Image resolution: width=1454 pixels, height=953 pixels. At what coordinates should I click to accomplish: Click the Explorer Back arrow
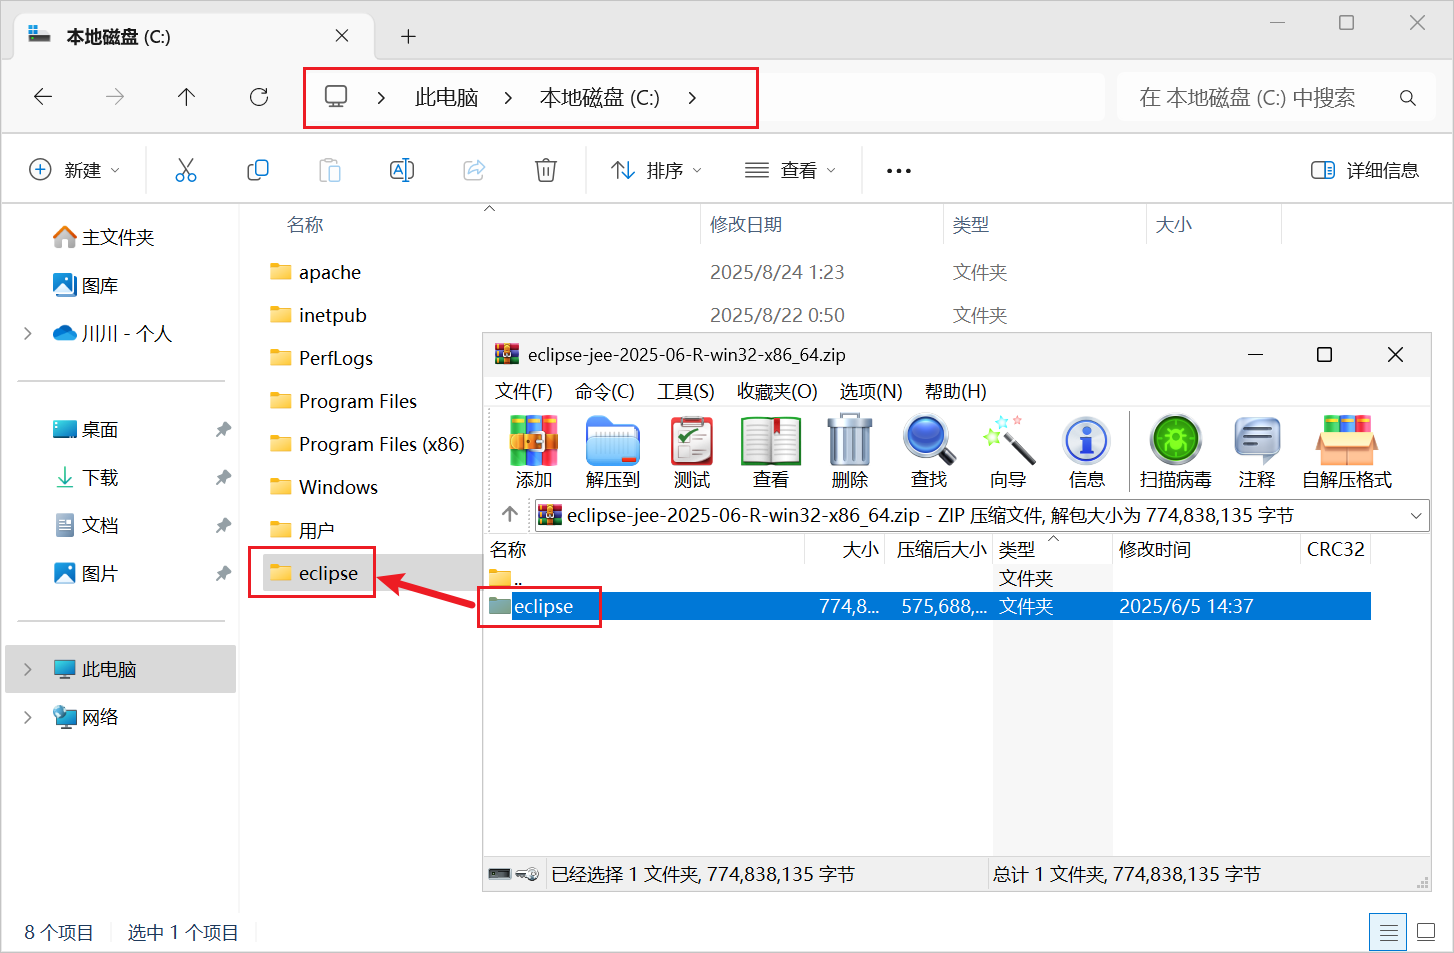pos(43,97)
